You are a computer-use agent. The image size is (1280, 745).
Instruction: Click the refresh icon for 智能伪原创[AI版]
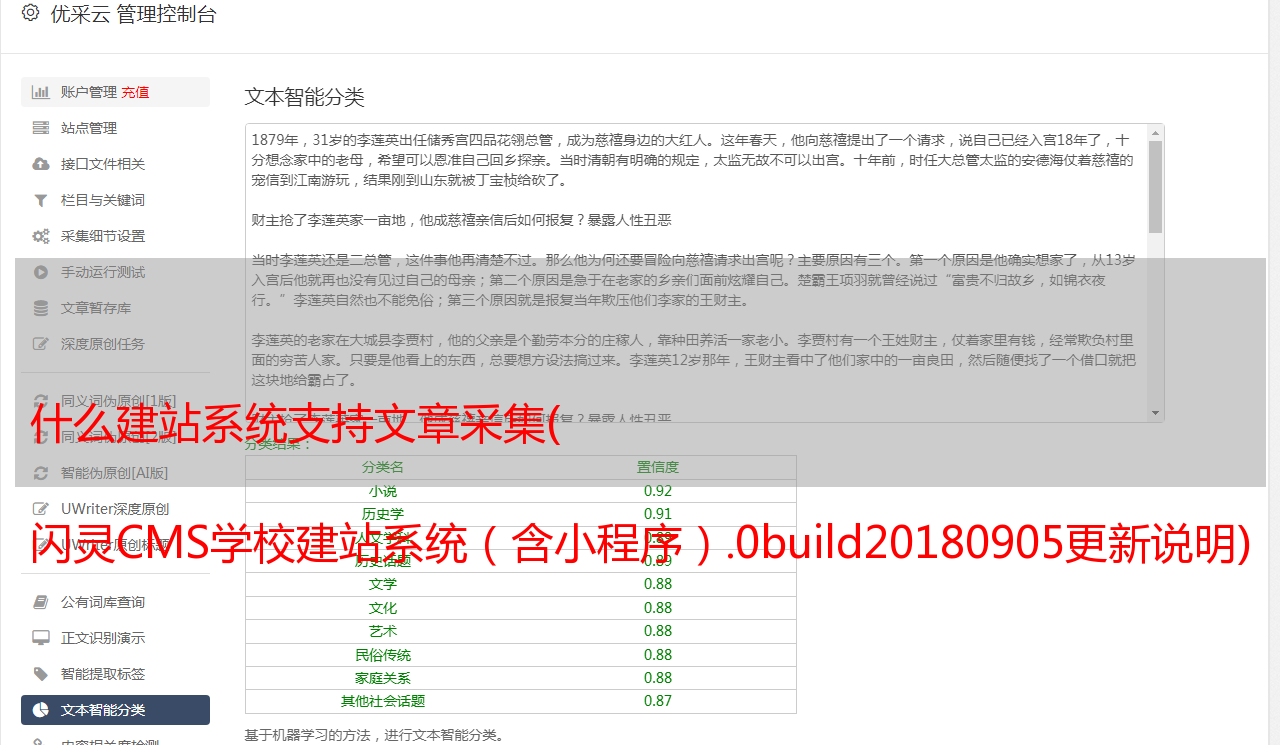point(41,473)
